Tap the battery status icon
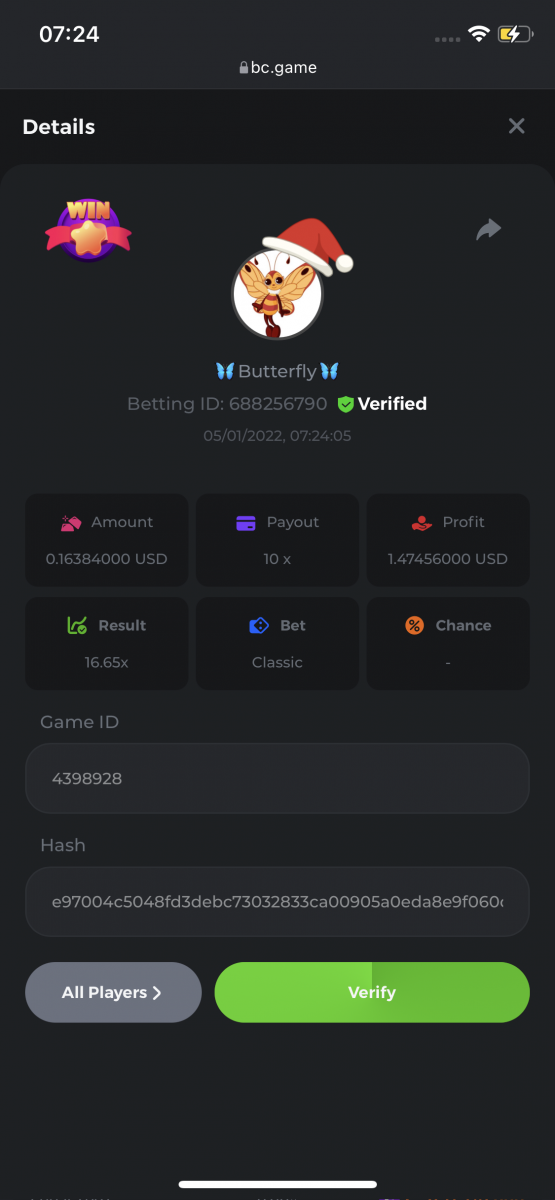This screenshot has height=1200, width=555. click(516, 34)
